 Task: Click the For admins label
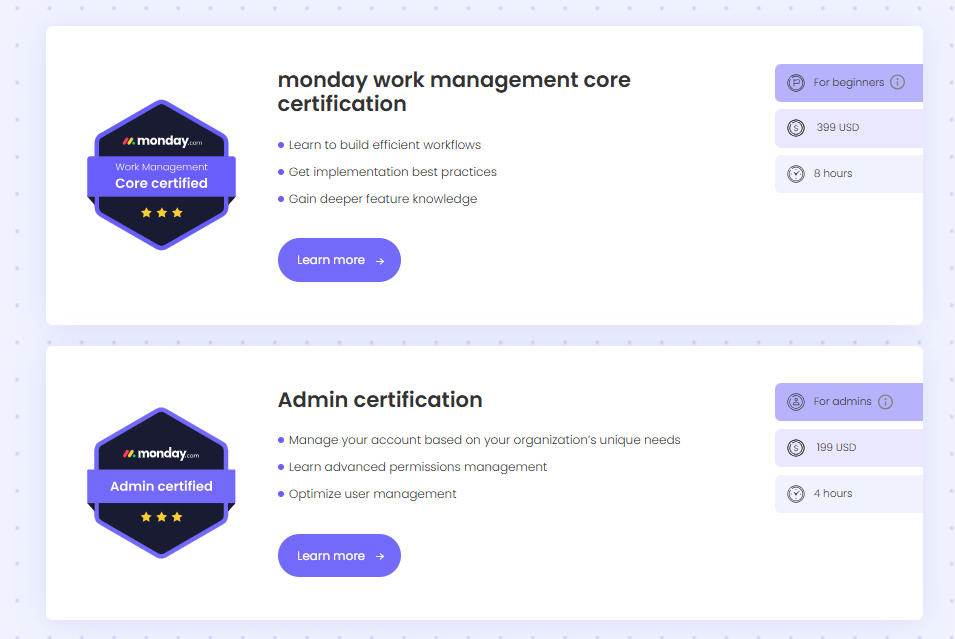click(x=842, y=402)
